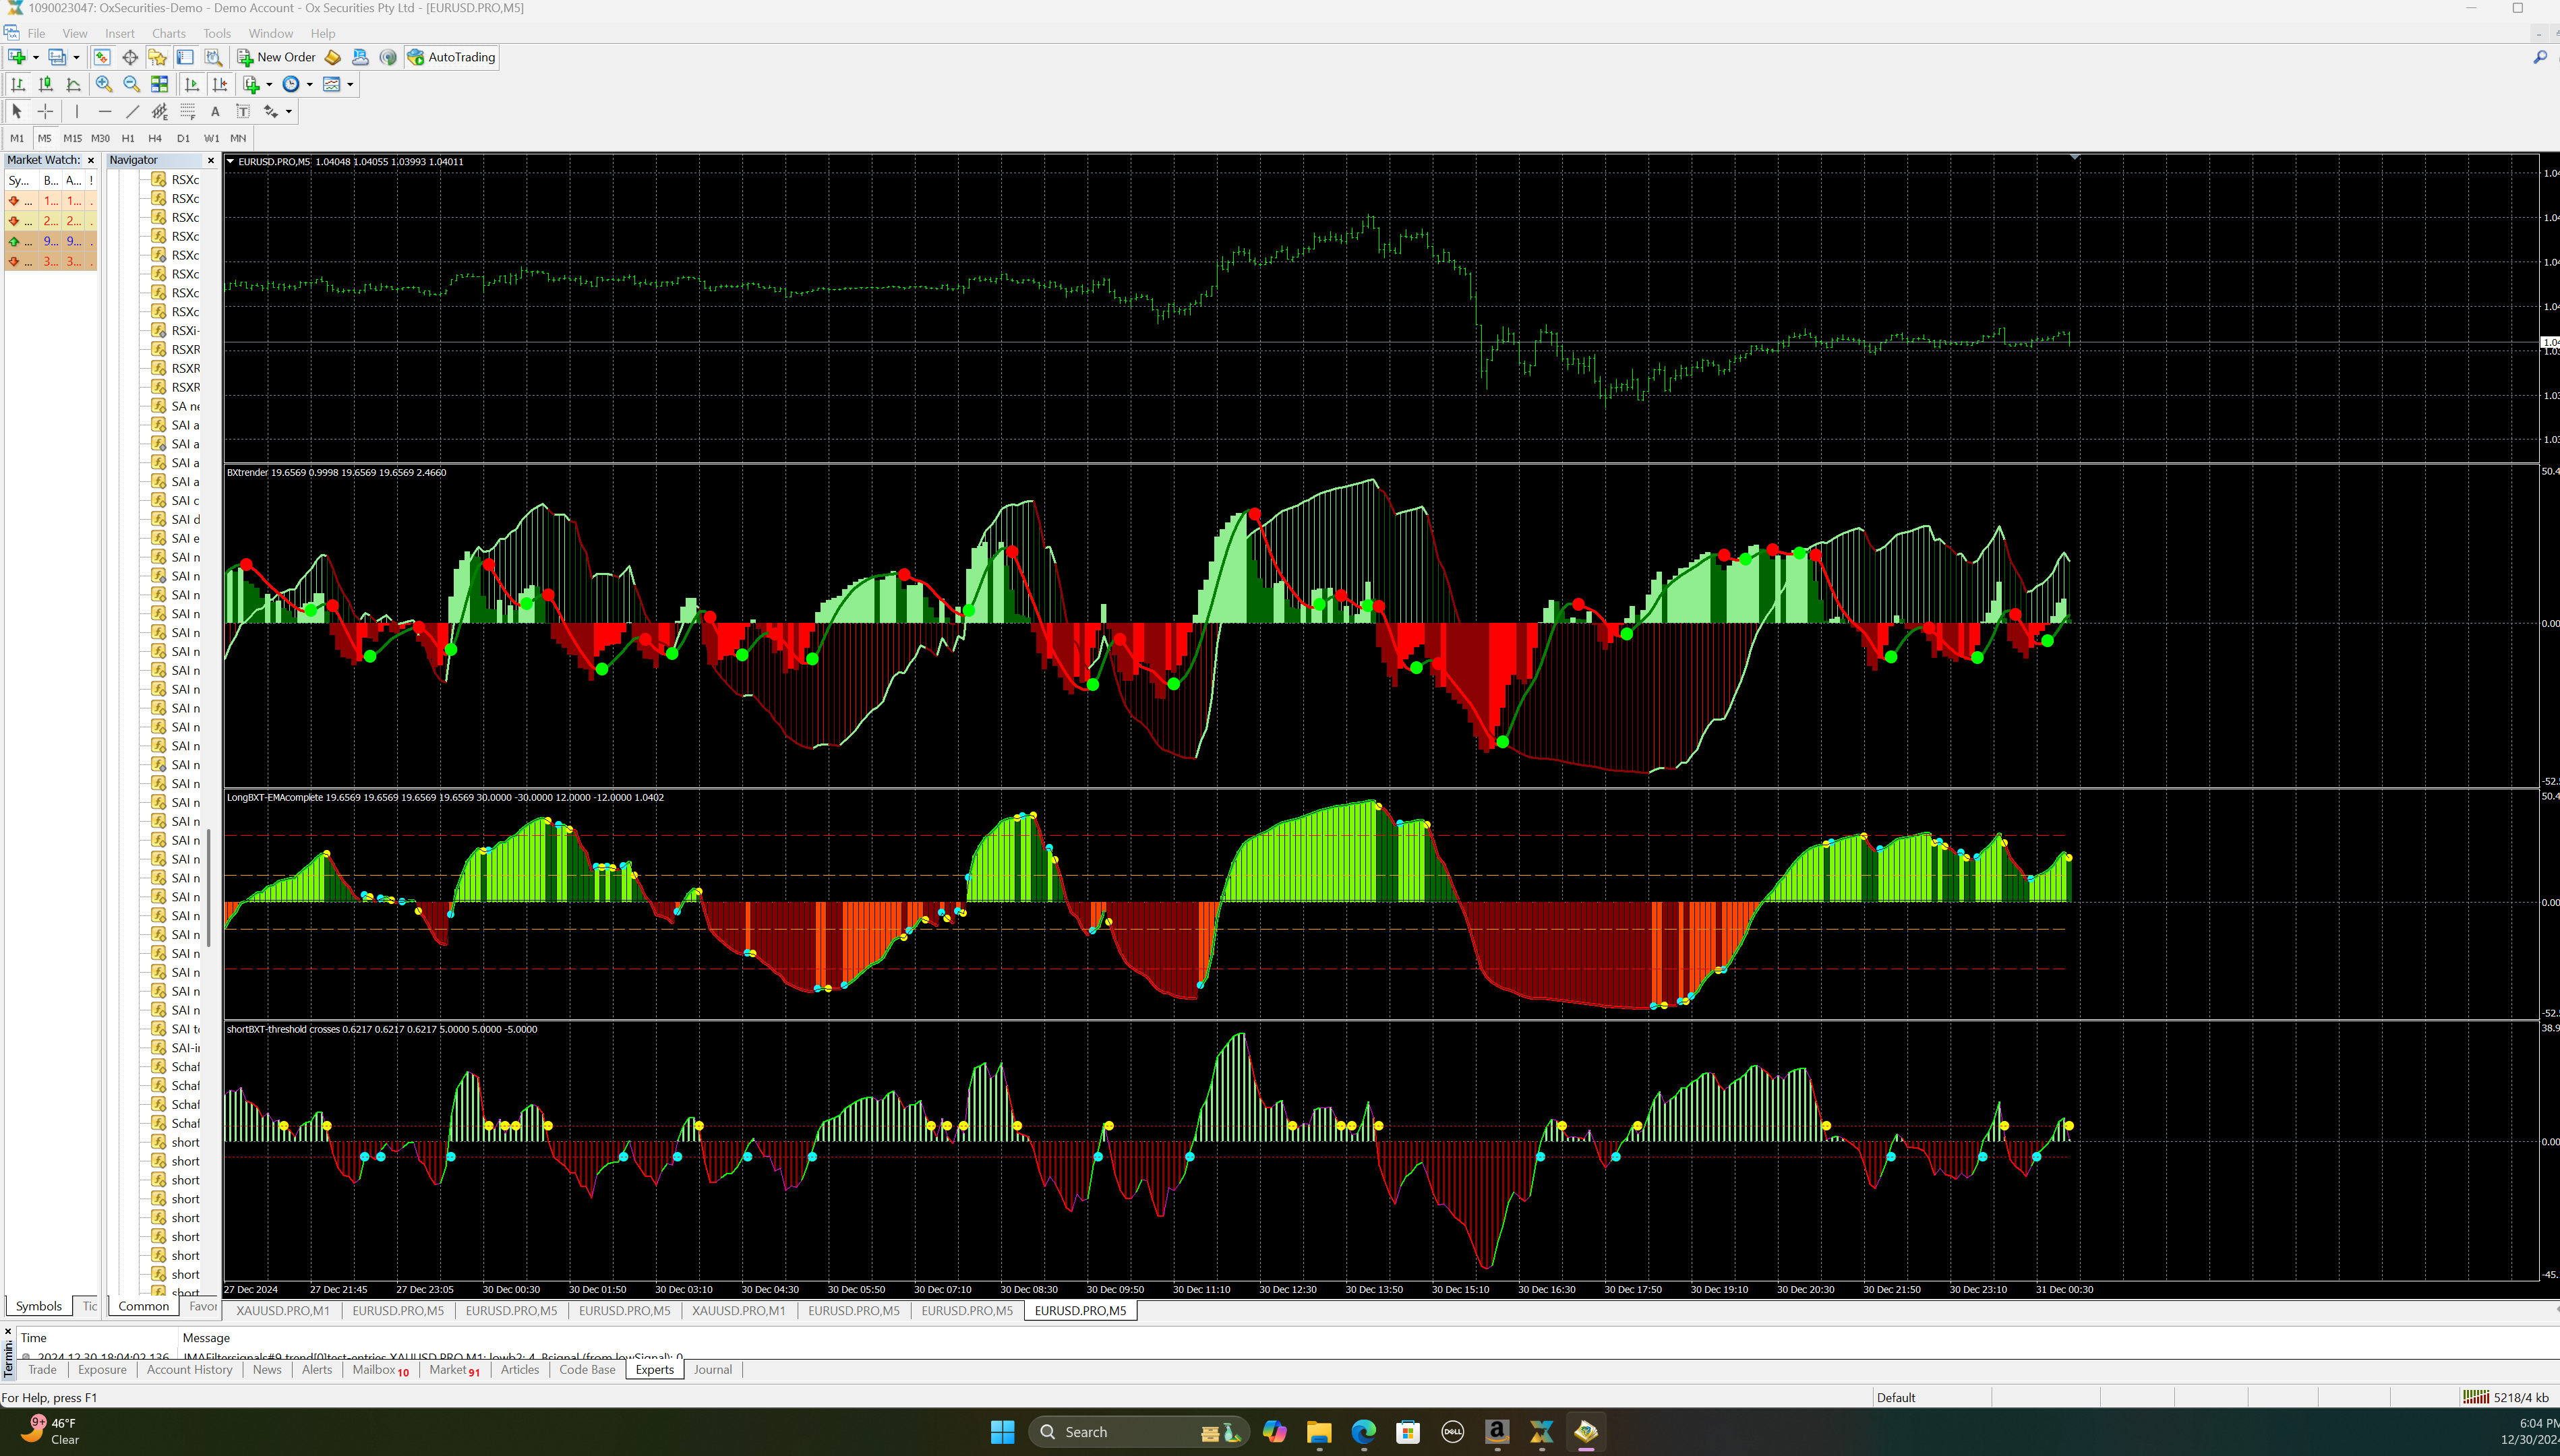Choose the candlestick chart type icon
The width and height of the screenshot is (2560, 1456).
[45, 84]
